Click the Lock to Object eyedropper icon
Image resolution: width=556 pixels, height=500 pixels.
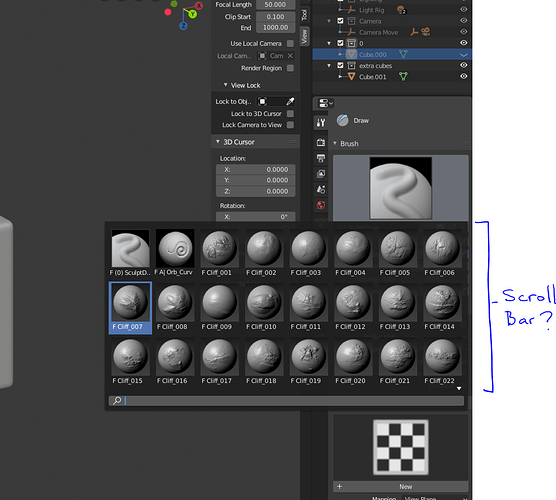(290, 102)
